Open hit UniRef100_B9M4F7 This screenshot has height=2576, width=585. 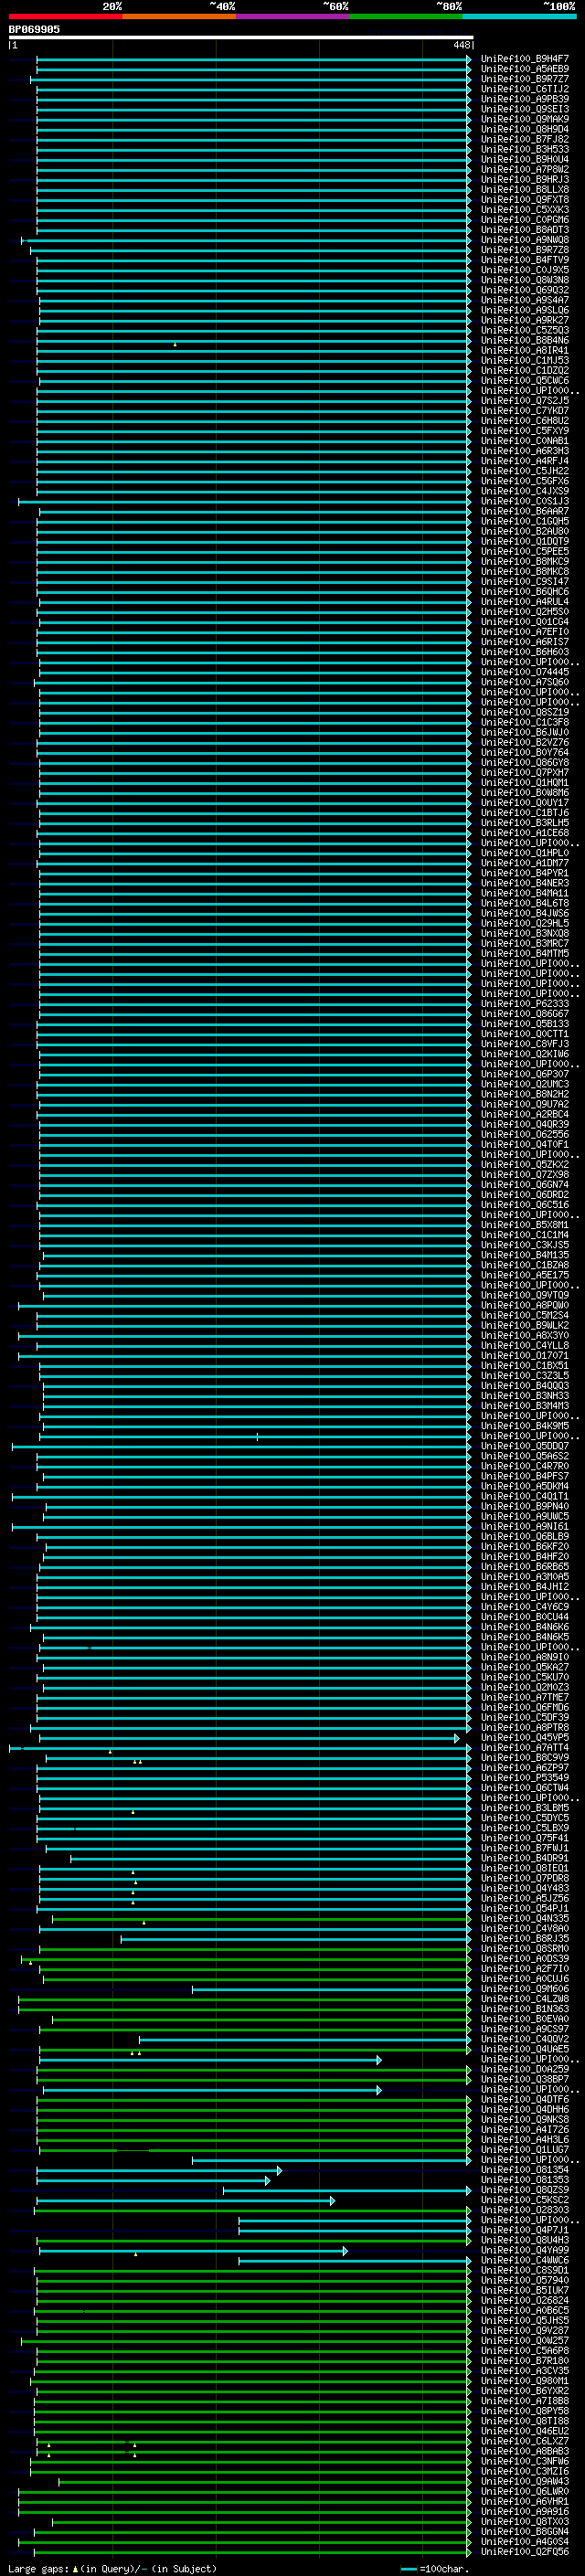(x=524, y=59)
